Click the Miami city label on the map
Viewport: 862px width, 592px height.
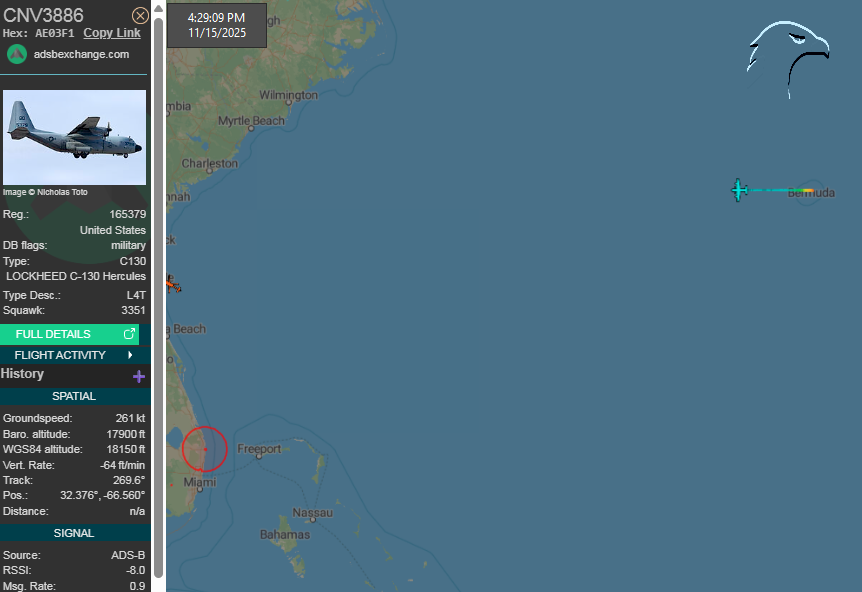200,482
